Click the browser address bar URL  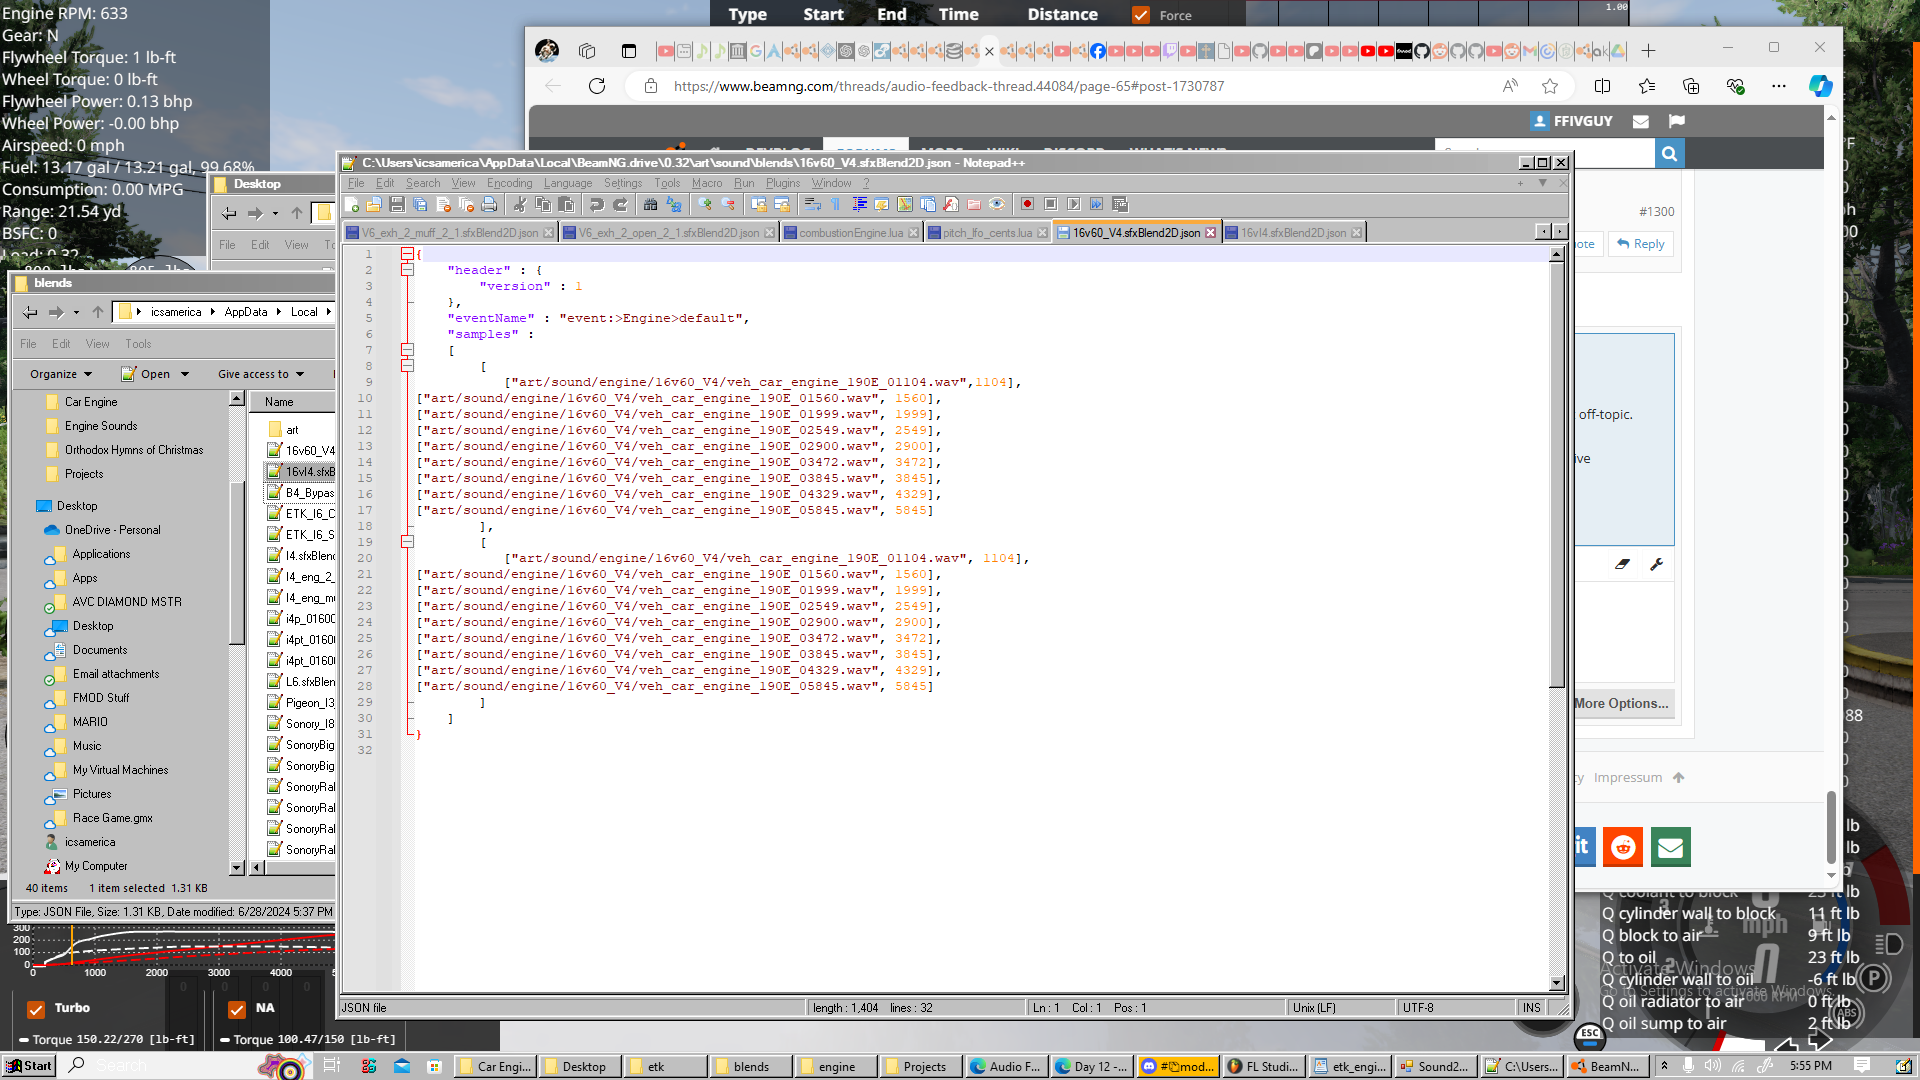coord(948,86)
